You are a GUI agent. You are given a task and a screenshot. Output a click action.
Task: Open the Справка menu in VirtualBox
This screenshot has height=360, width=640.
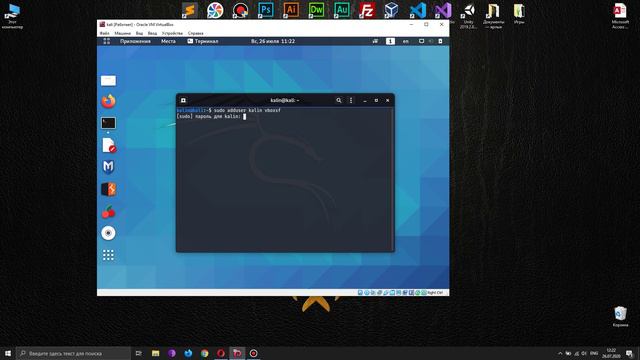[196, 33]
